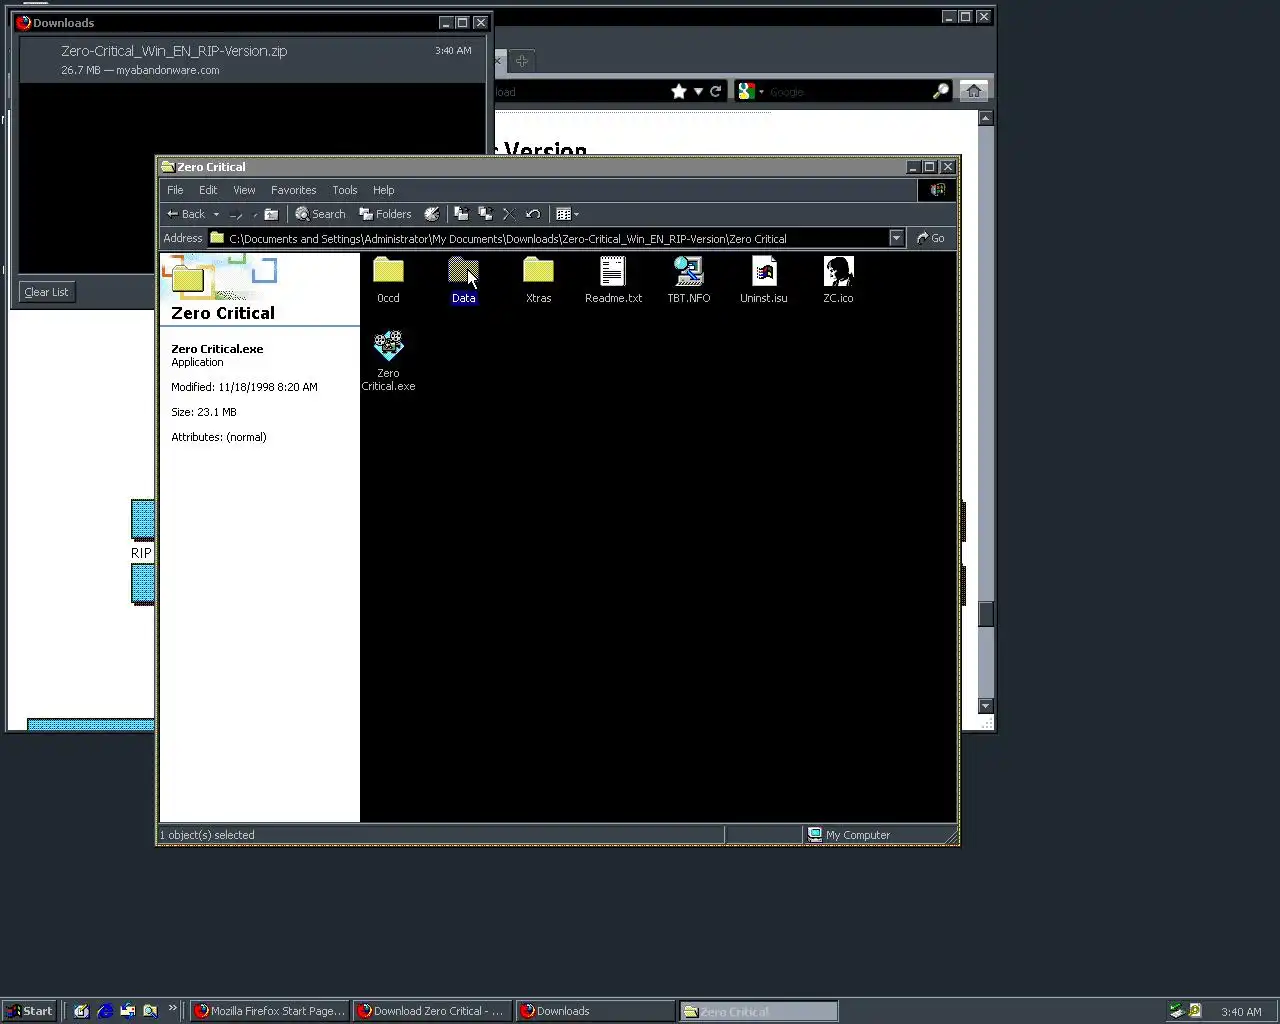
Task: Click Firefox scrollbar up arrow
Action: coord(986,118)
